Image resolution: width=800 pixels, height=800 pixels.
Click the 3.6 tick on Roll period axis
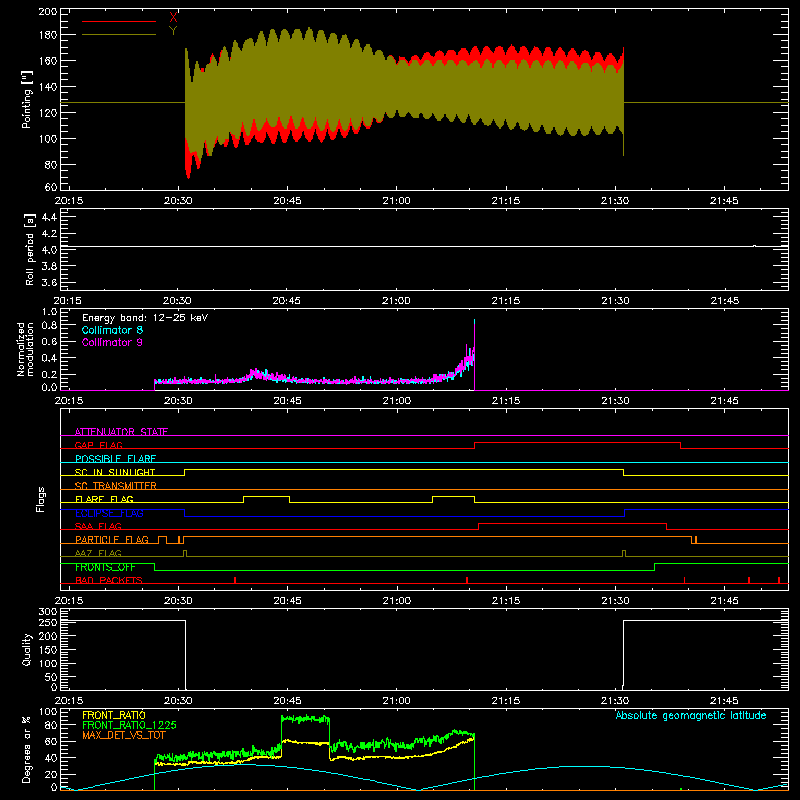point(49,282)
